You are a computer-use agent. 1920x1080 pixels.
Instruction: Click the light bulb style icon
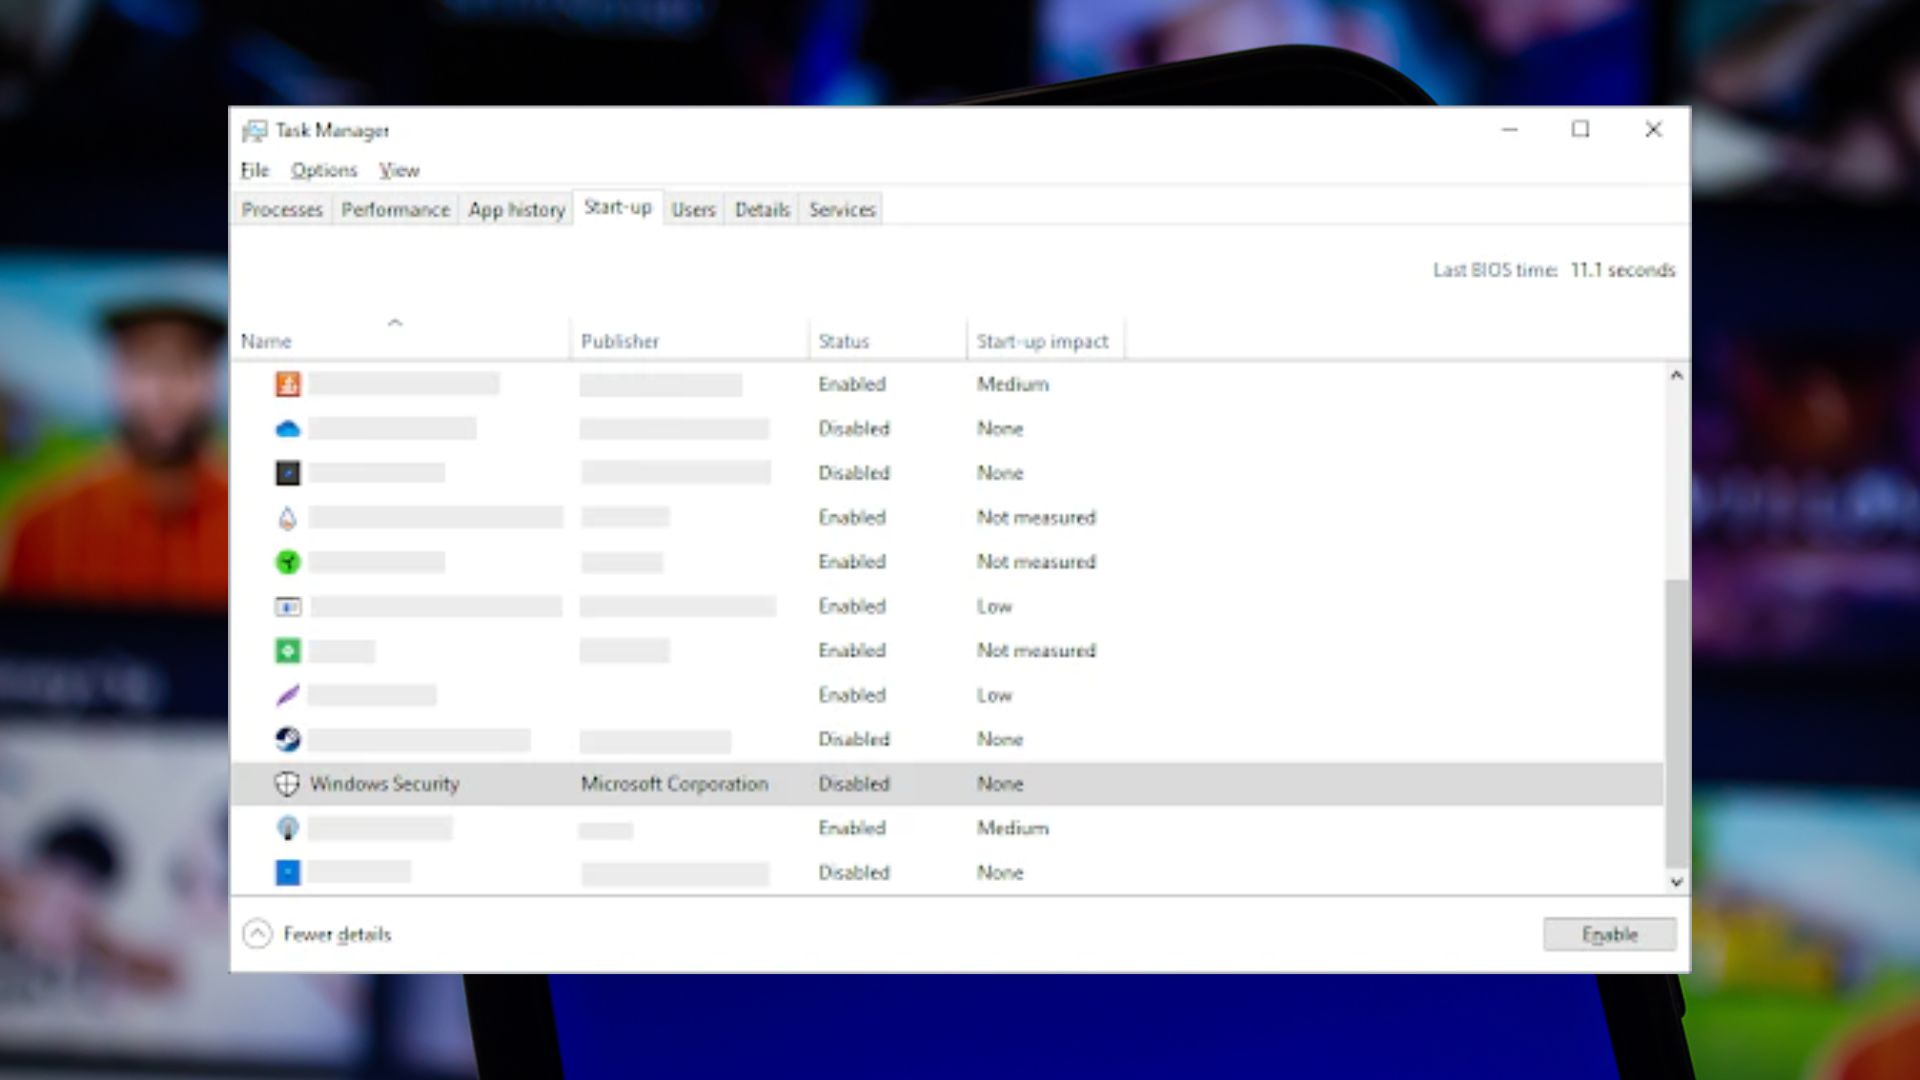pyautogui.click(x=288, y=828)
